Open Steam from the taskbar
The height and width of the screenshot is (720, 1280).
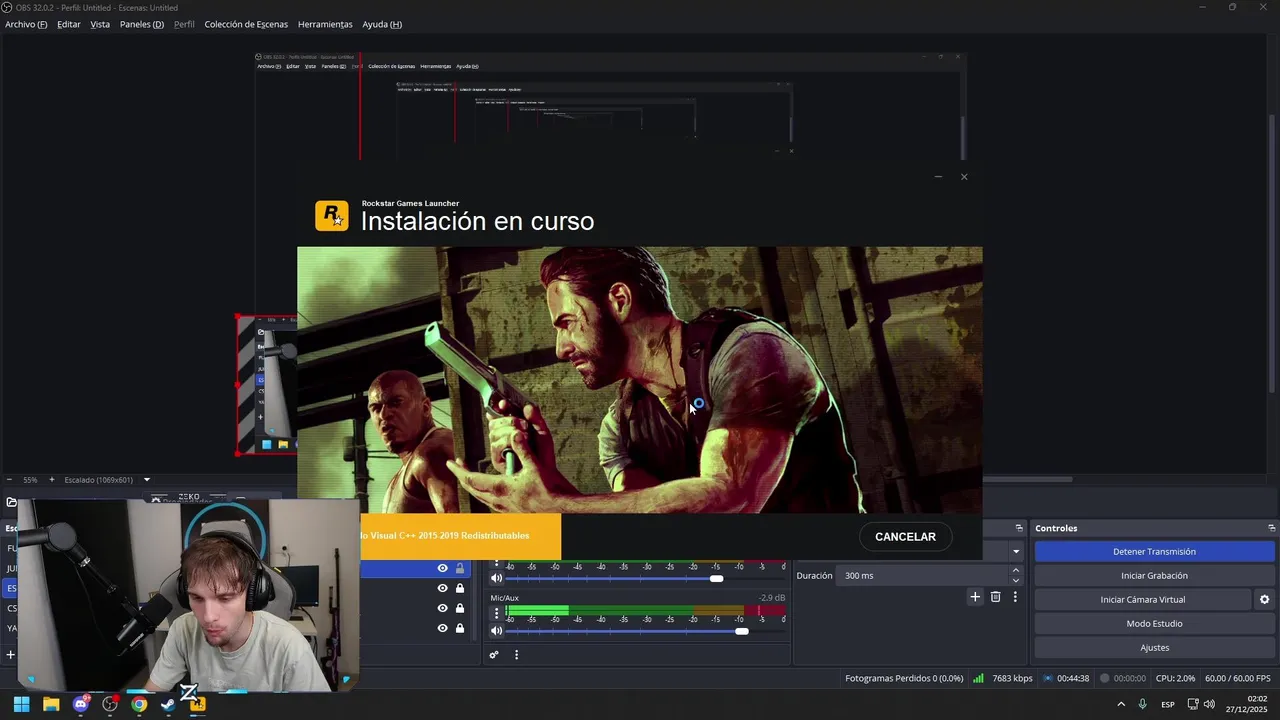(x=168, y=704)
